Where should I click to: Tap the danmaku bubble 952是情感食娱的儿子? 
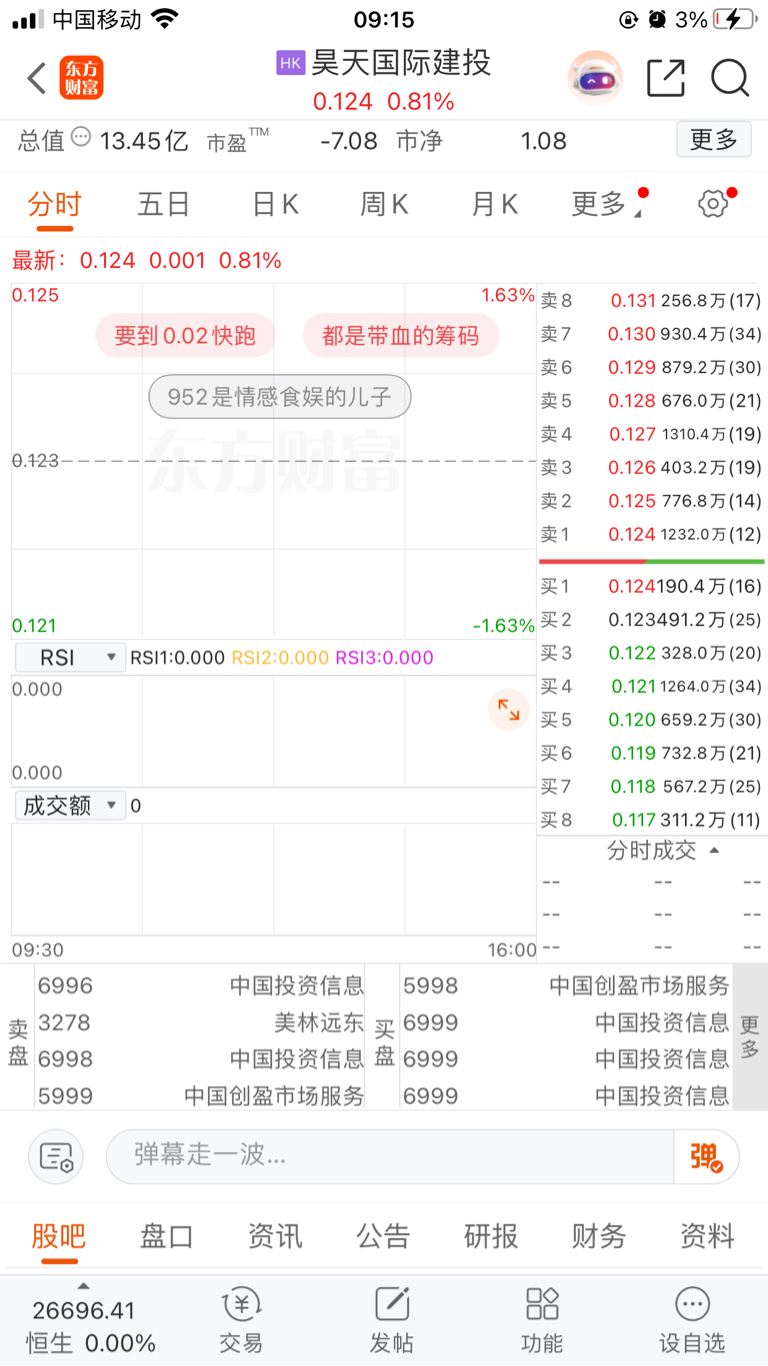[280, 397]
